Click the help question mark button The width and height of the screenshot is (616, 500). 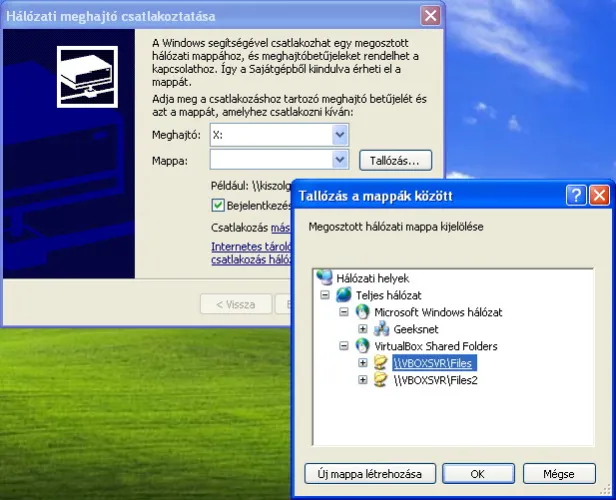pos(576,195)
